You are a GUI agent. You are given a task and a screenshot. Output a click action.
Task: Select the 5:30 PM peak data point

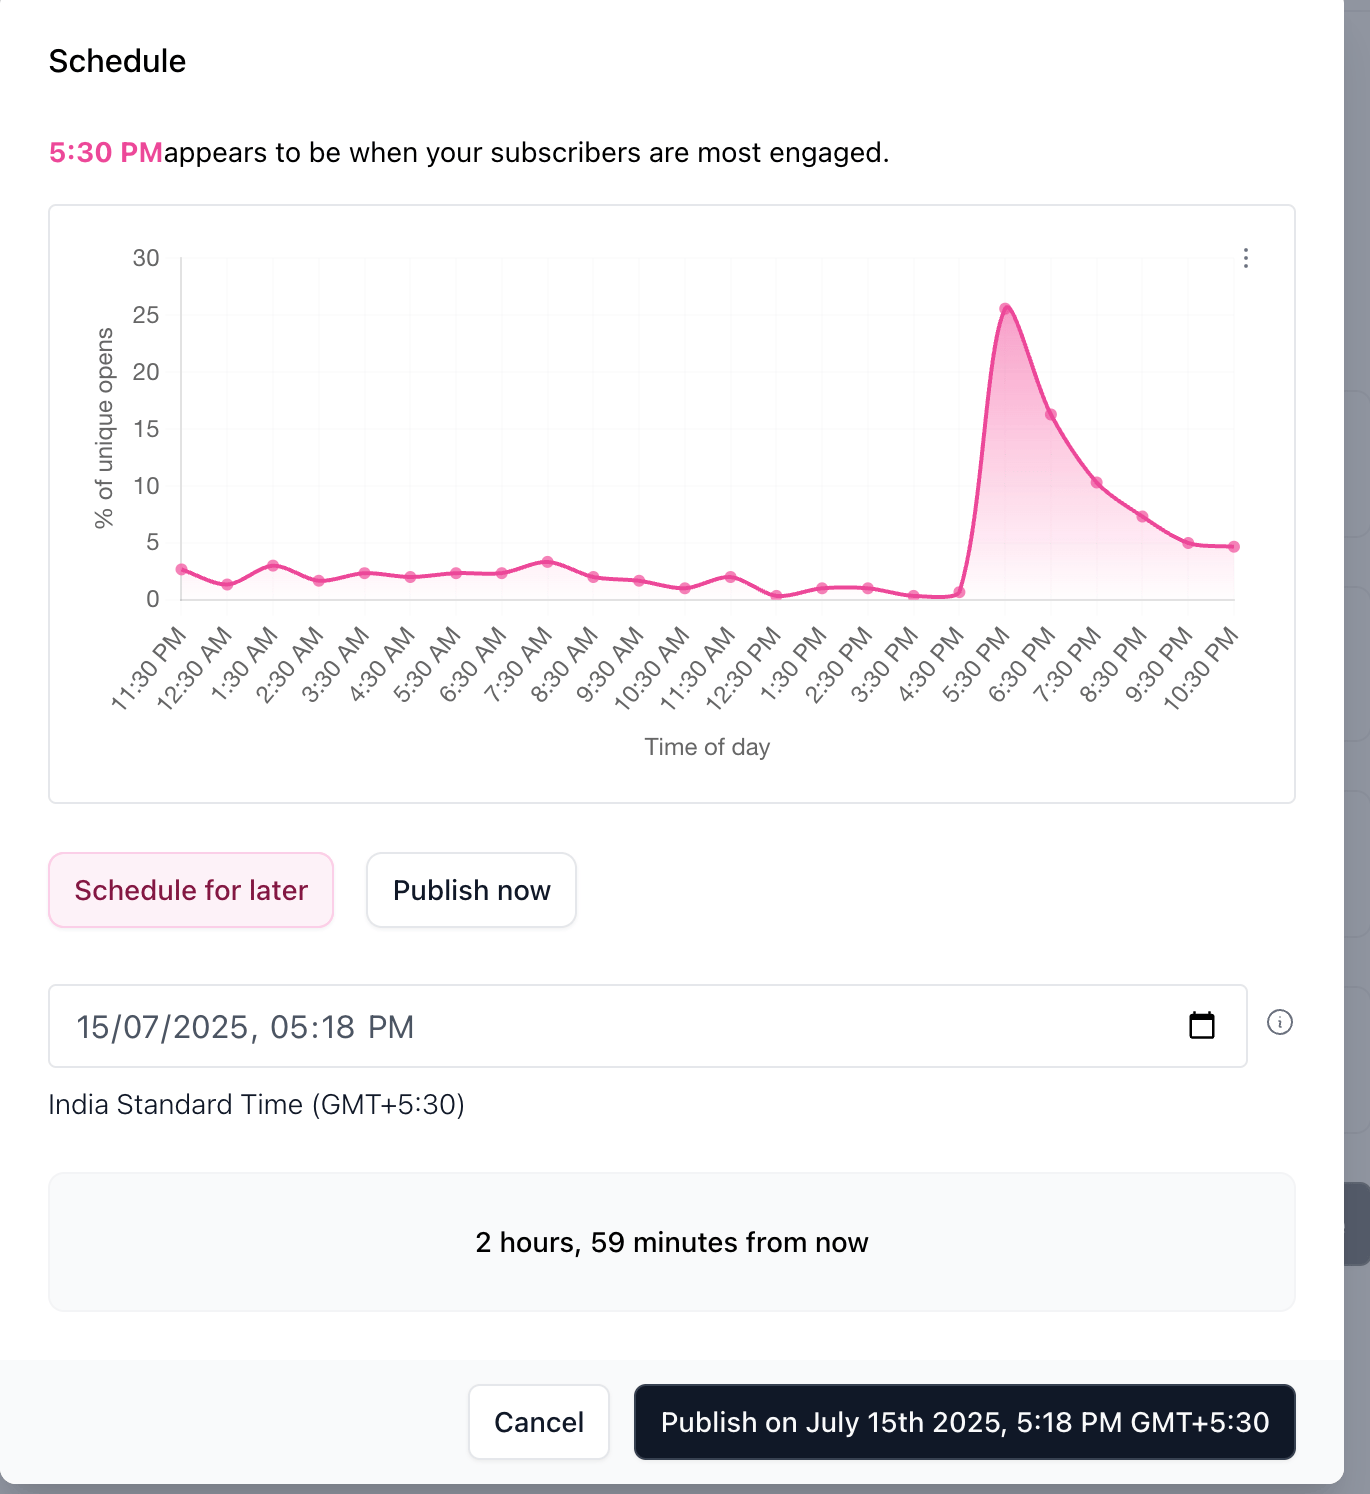pos(1006,308)
